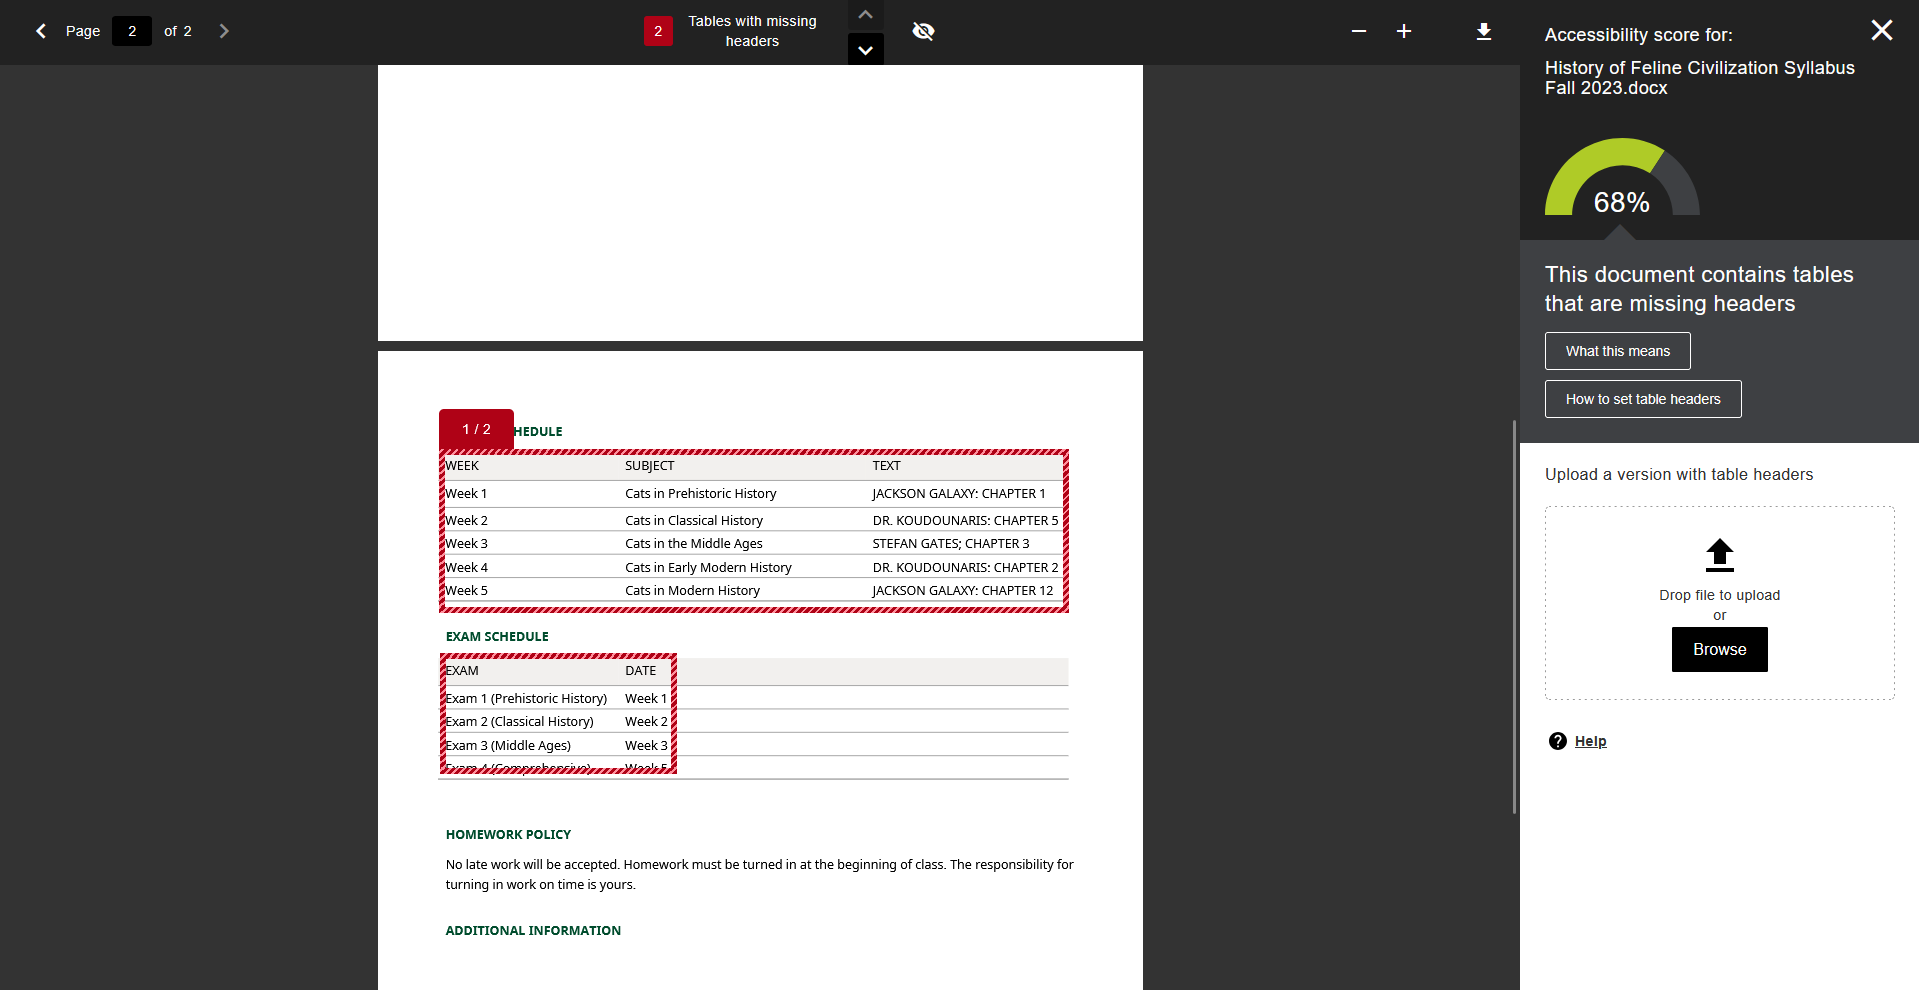Screen dimensions: 1919x990
Task: Click How to set table headers
Action: [1642, 399]
